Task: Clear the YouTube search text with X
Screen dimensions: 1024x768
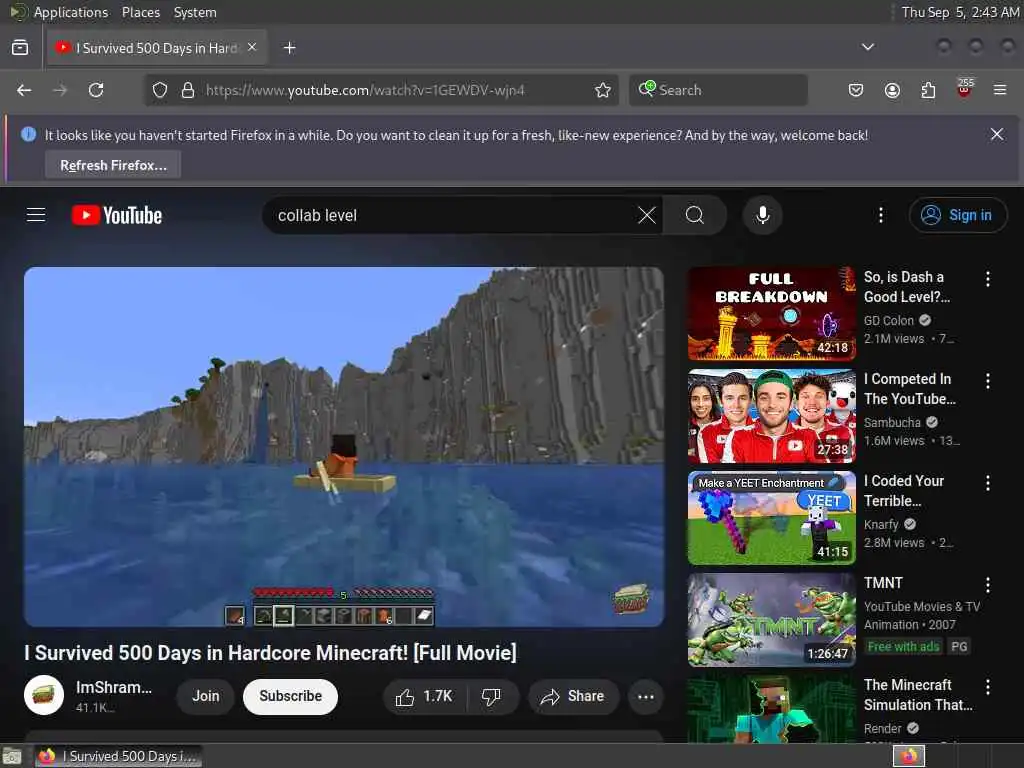Action: coord(647,215)
